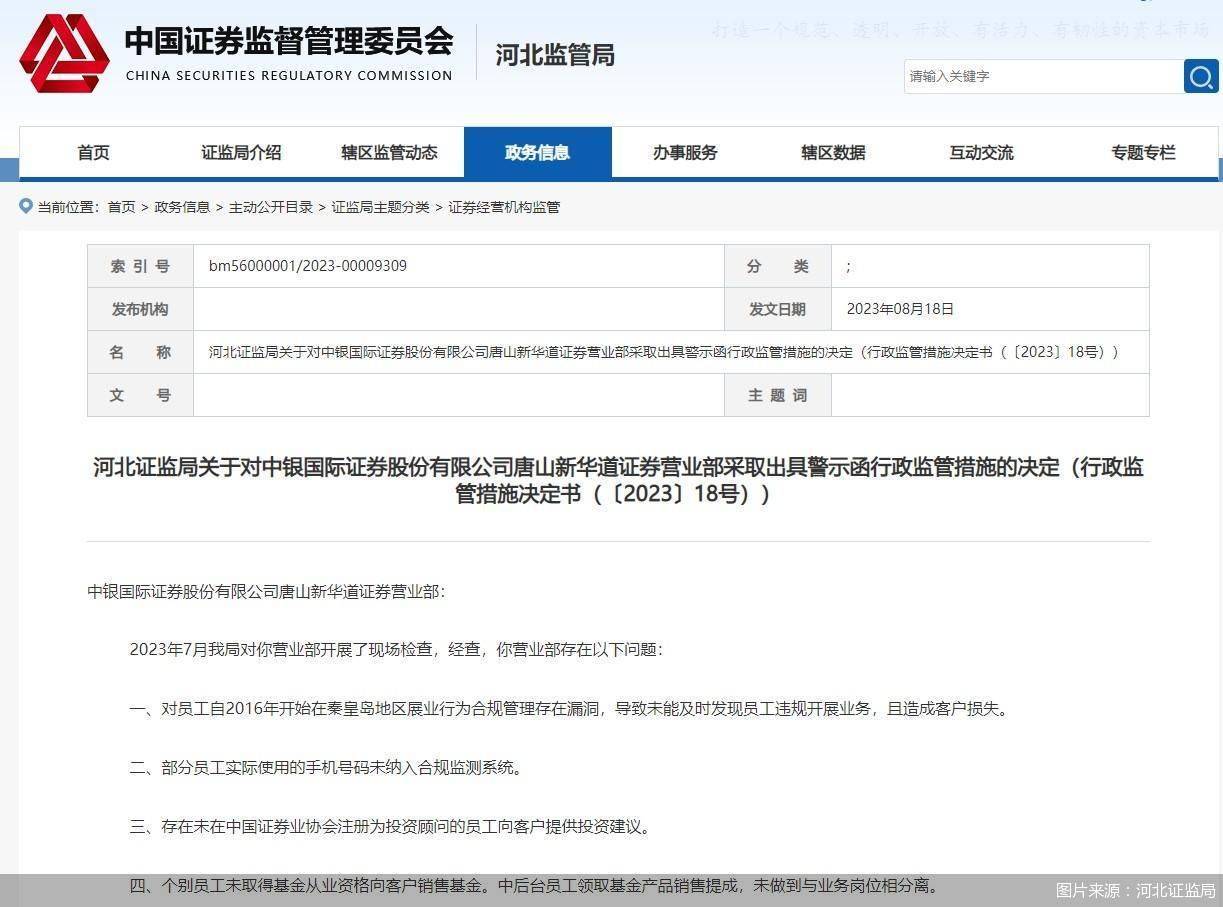Click the 河北监管局 header label

coord(555,55)
